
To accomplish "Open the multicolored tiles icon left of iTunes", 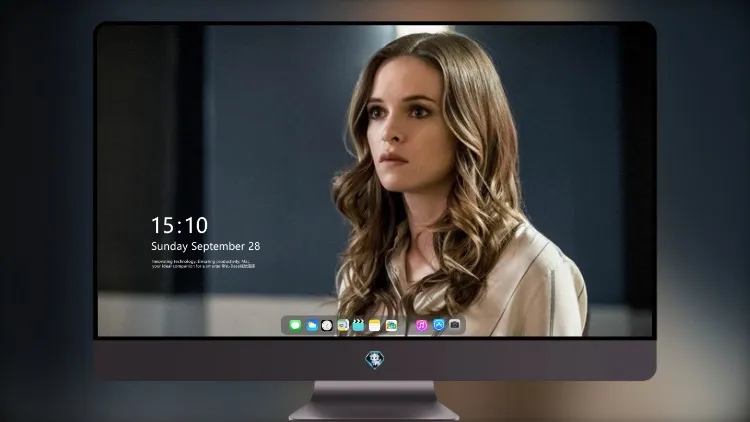I will [391, 326].
